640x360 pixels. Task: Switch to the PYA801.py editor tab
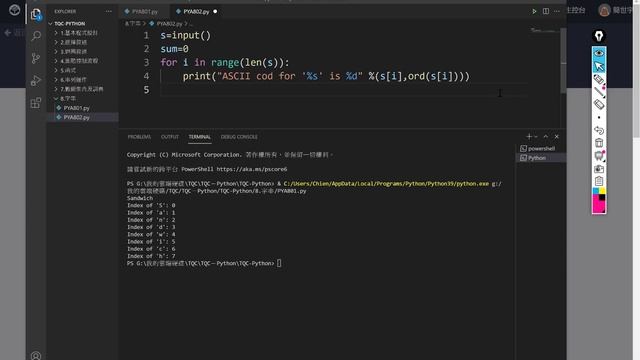[x=143, y=11]
